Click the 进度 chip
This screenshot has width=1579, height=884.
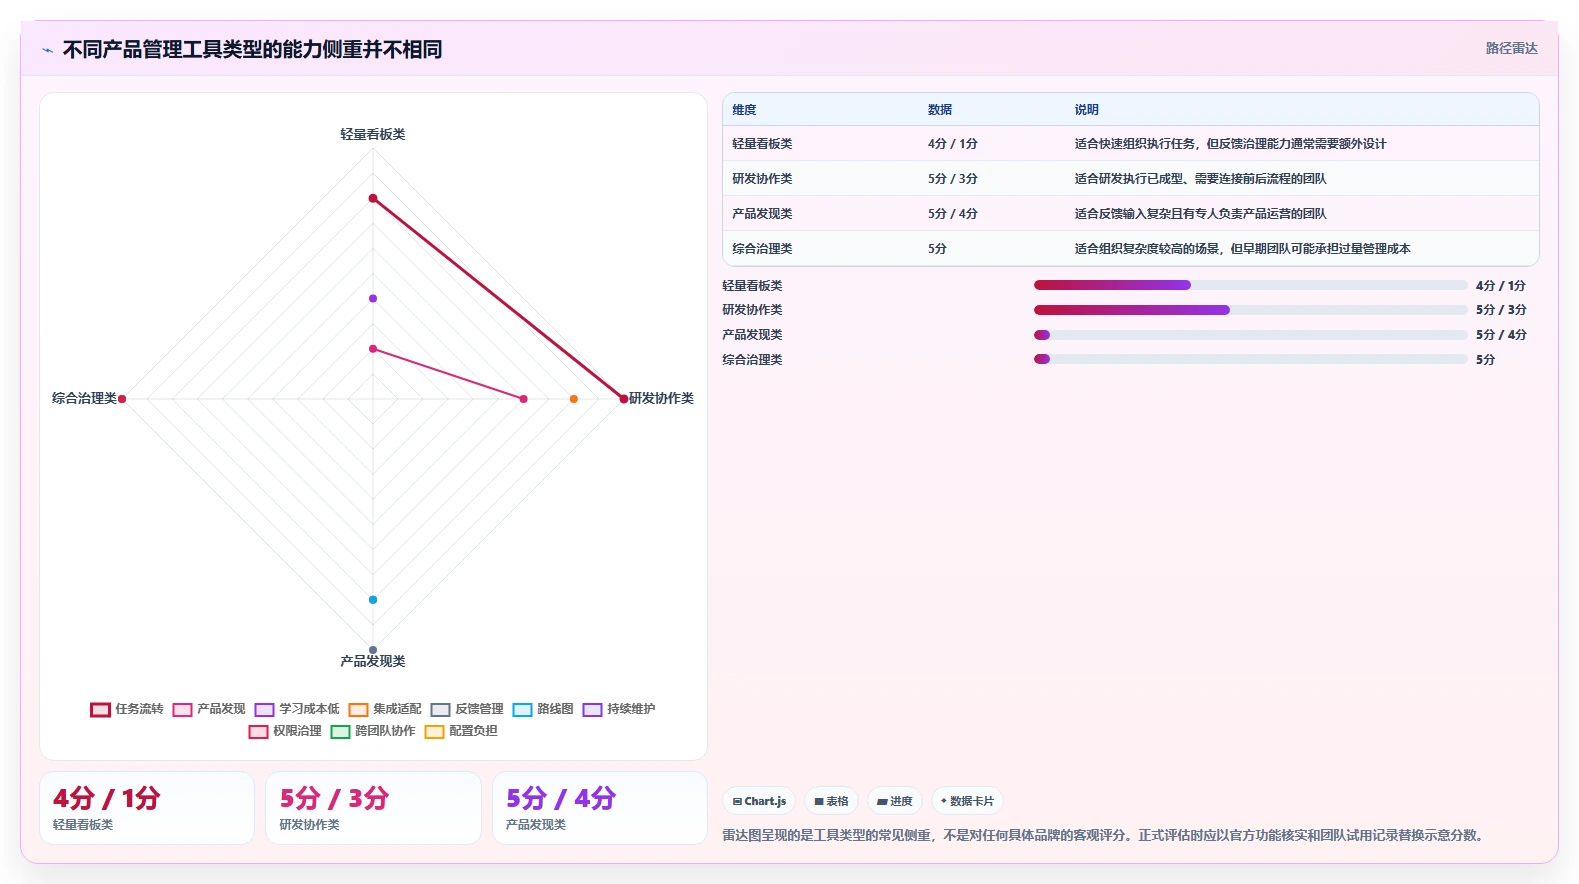(895, 801)
